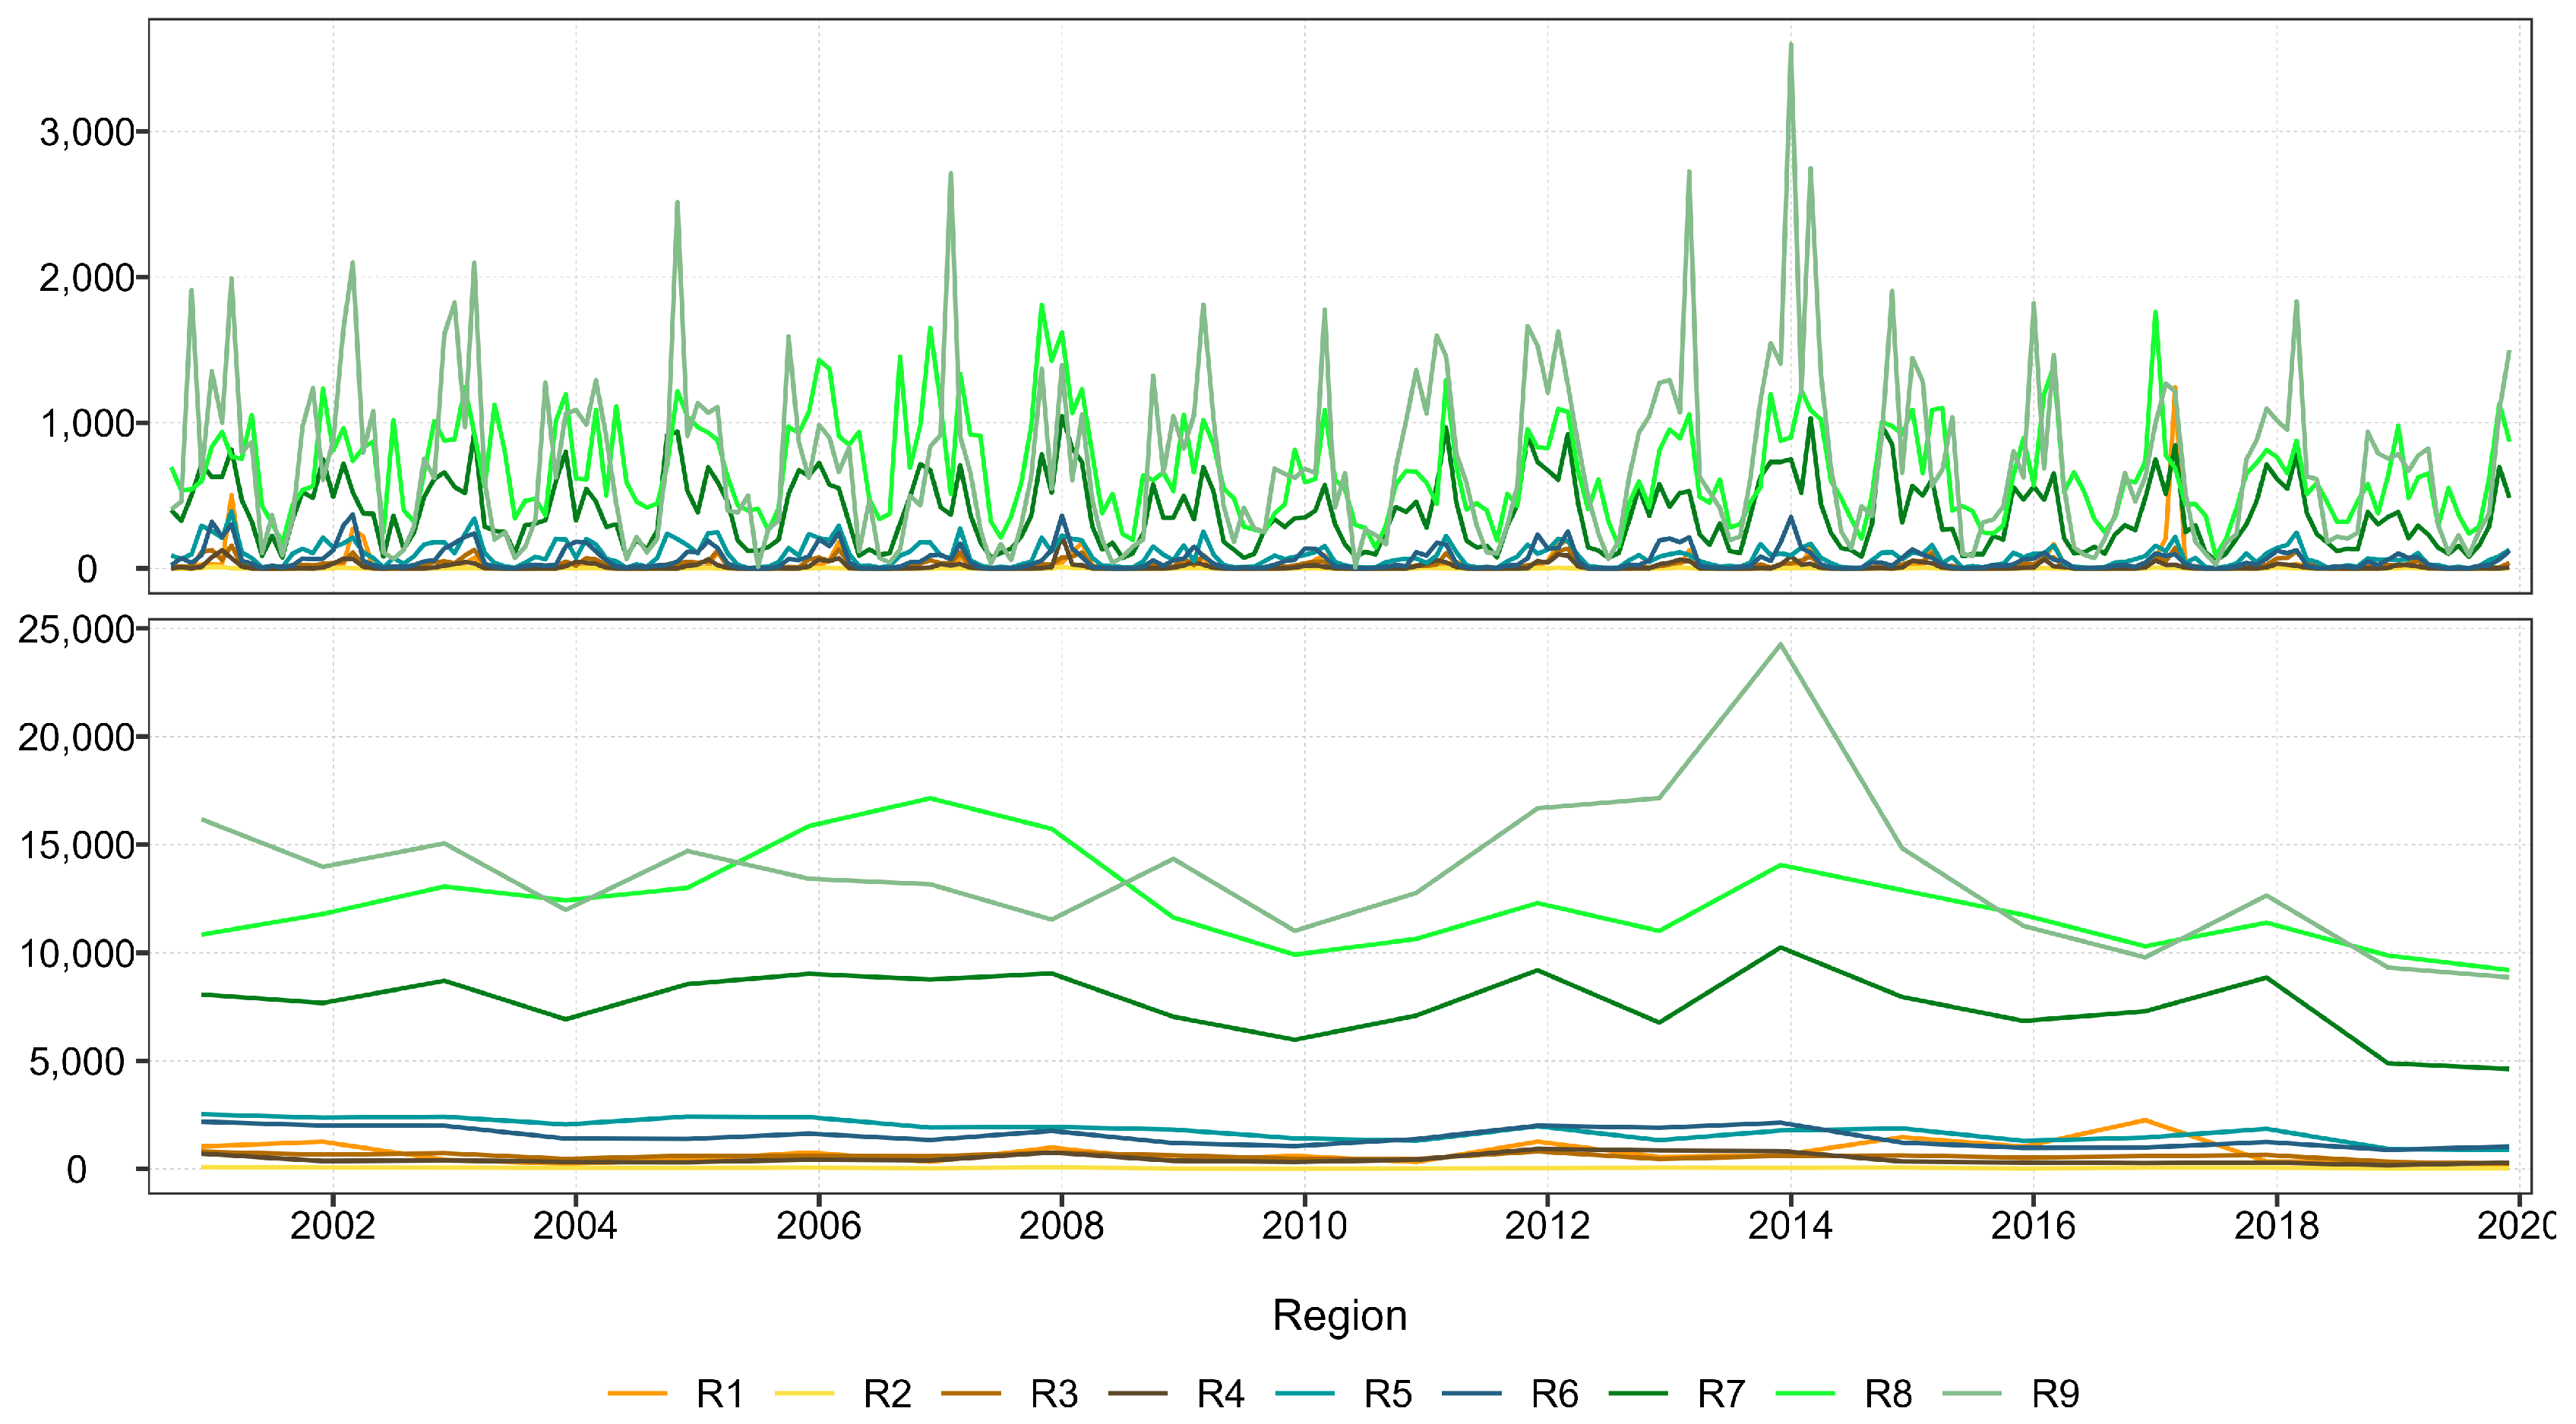
Task: Click the 2002 x-axis tick label
Action: (x=332, y=1225)
